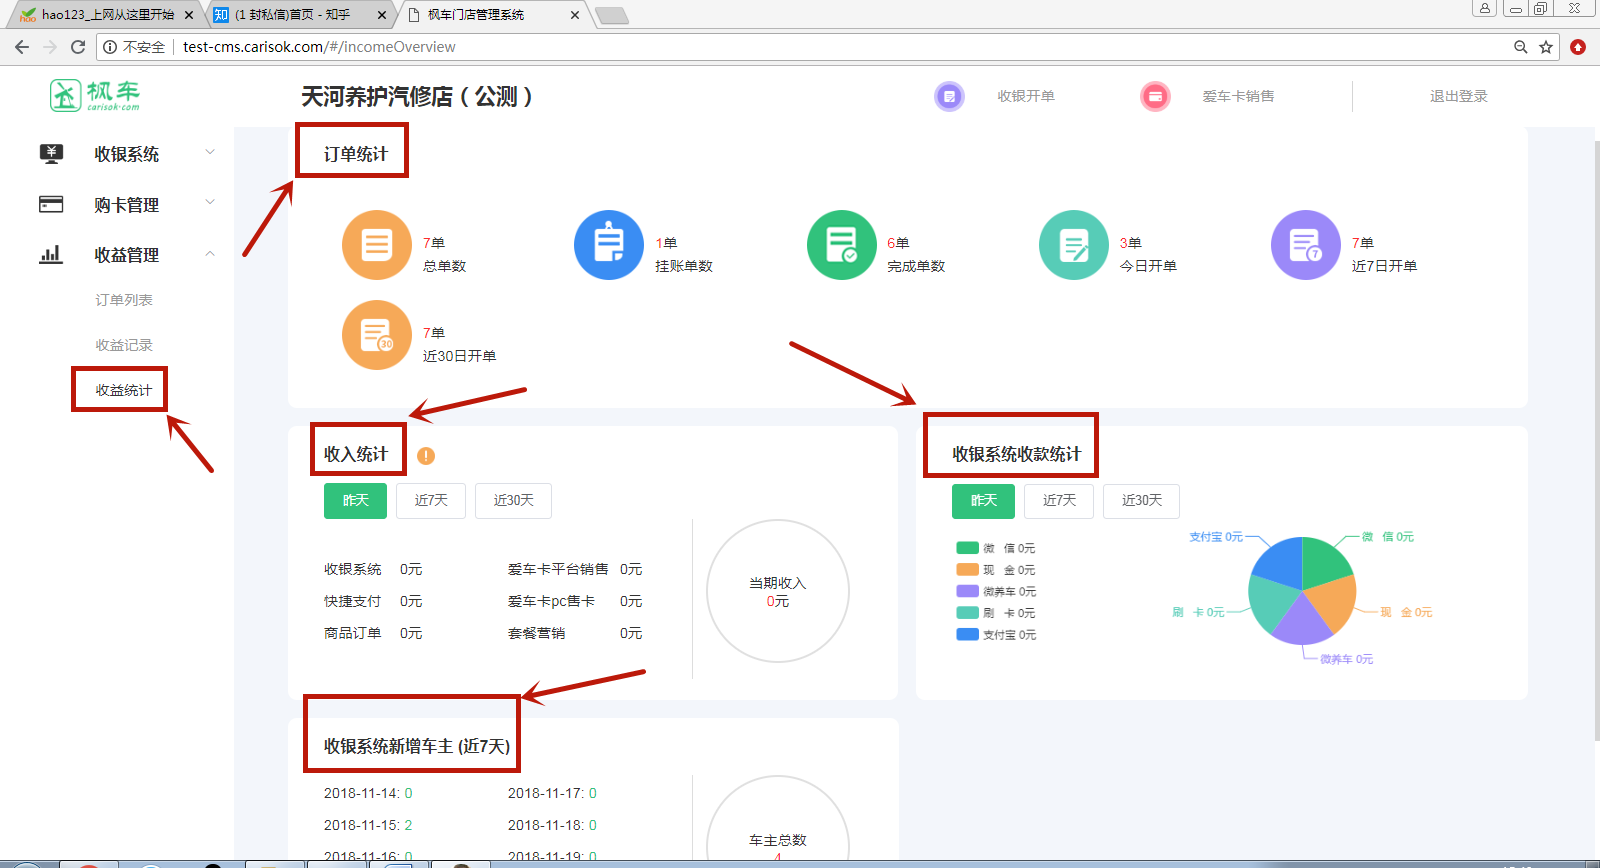The image size is (1600, 868).
Task: Switch 收银系统收款统计 to 近7天
Action: (x=1059, y=501)
